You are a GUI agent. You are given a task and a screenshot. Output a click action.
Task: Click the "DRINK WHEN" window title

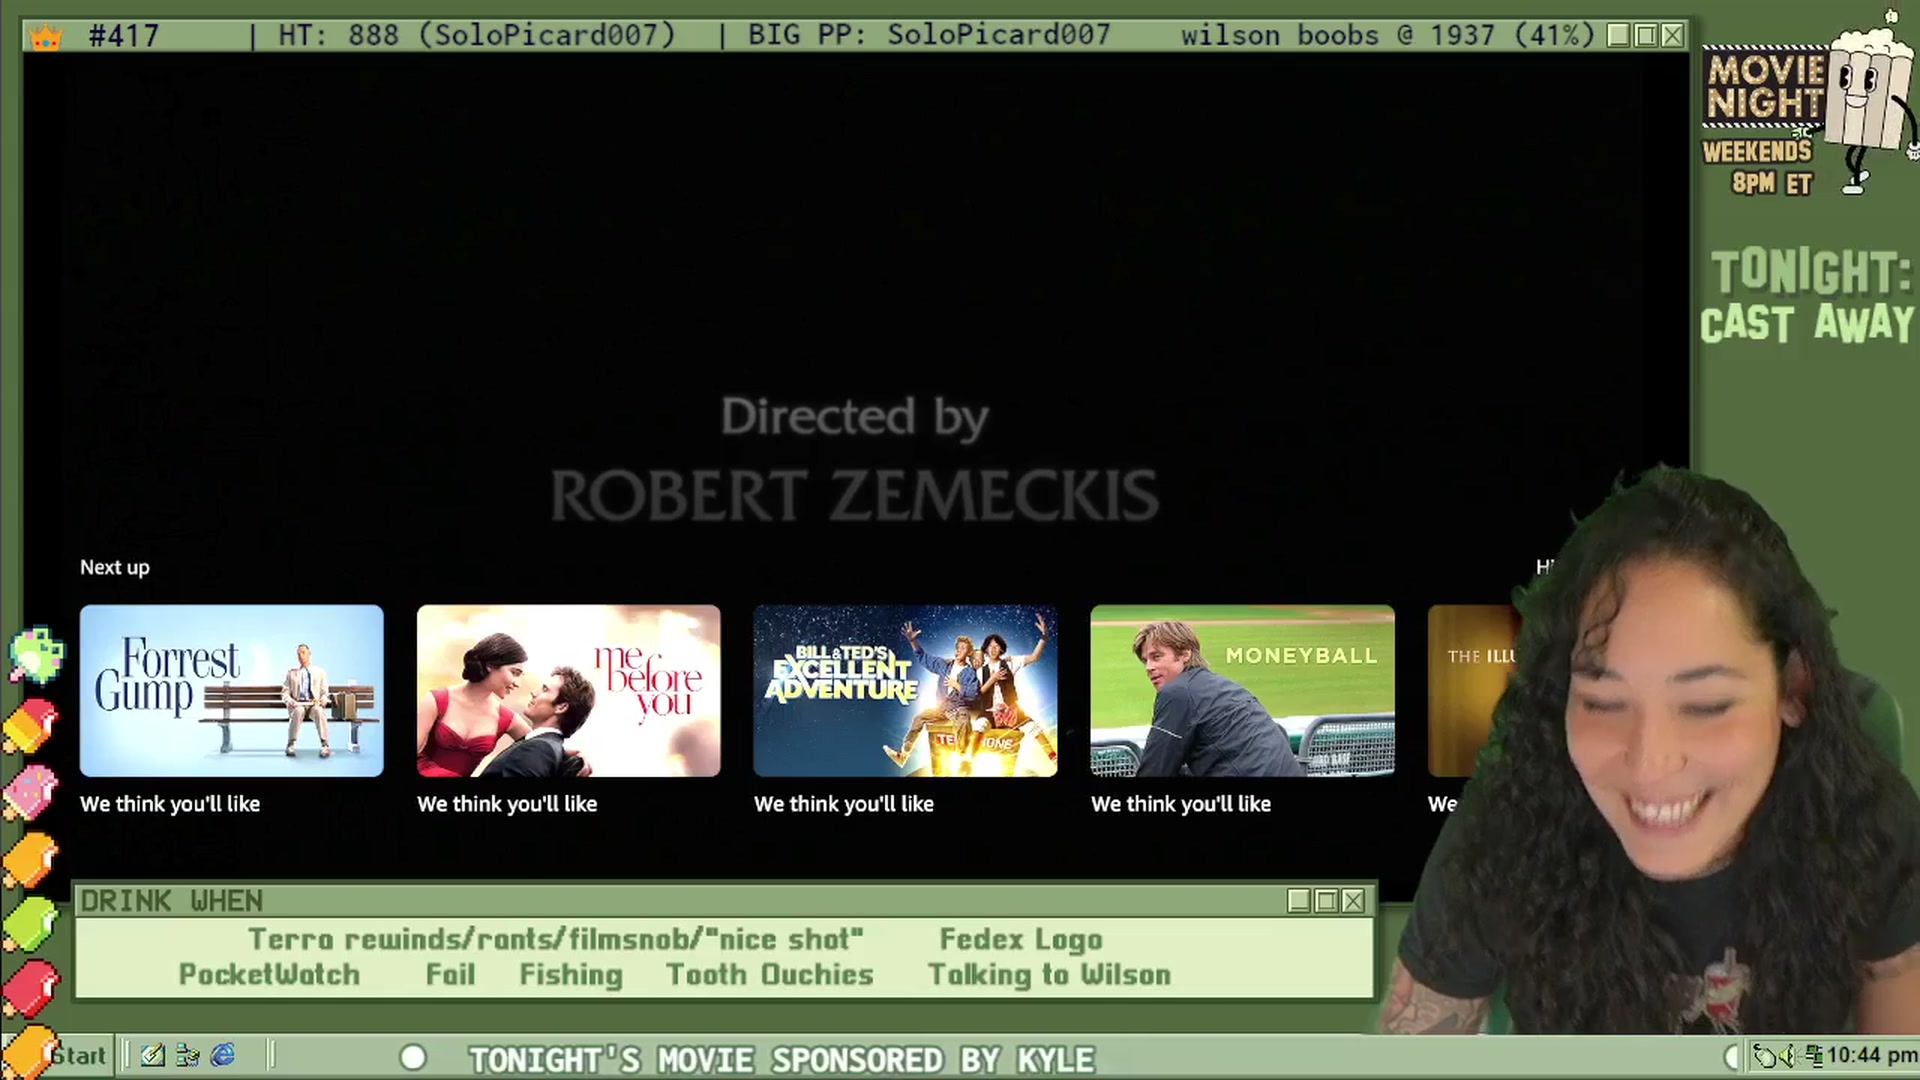pyautogui.click(x=171, y=901)
